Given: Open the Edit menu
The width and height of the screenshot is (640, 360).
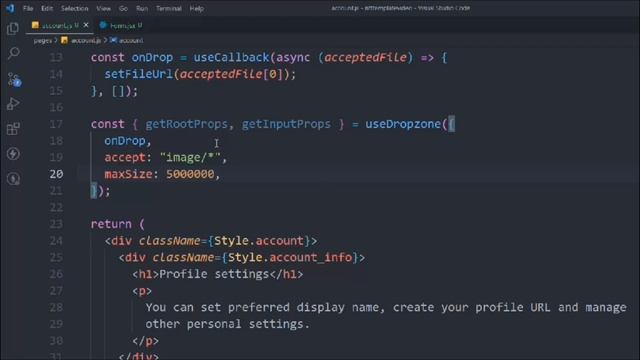Looking at the screenshot, I should [x=47, y=9].
